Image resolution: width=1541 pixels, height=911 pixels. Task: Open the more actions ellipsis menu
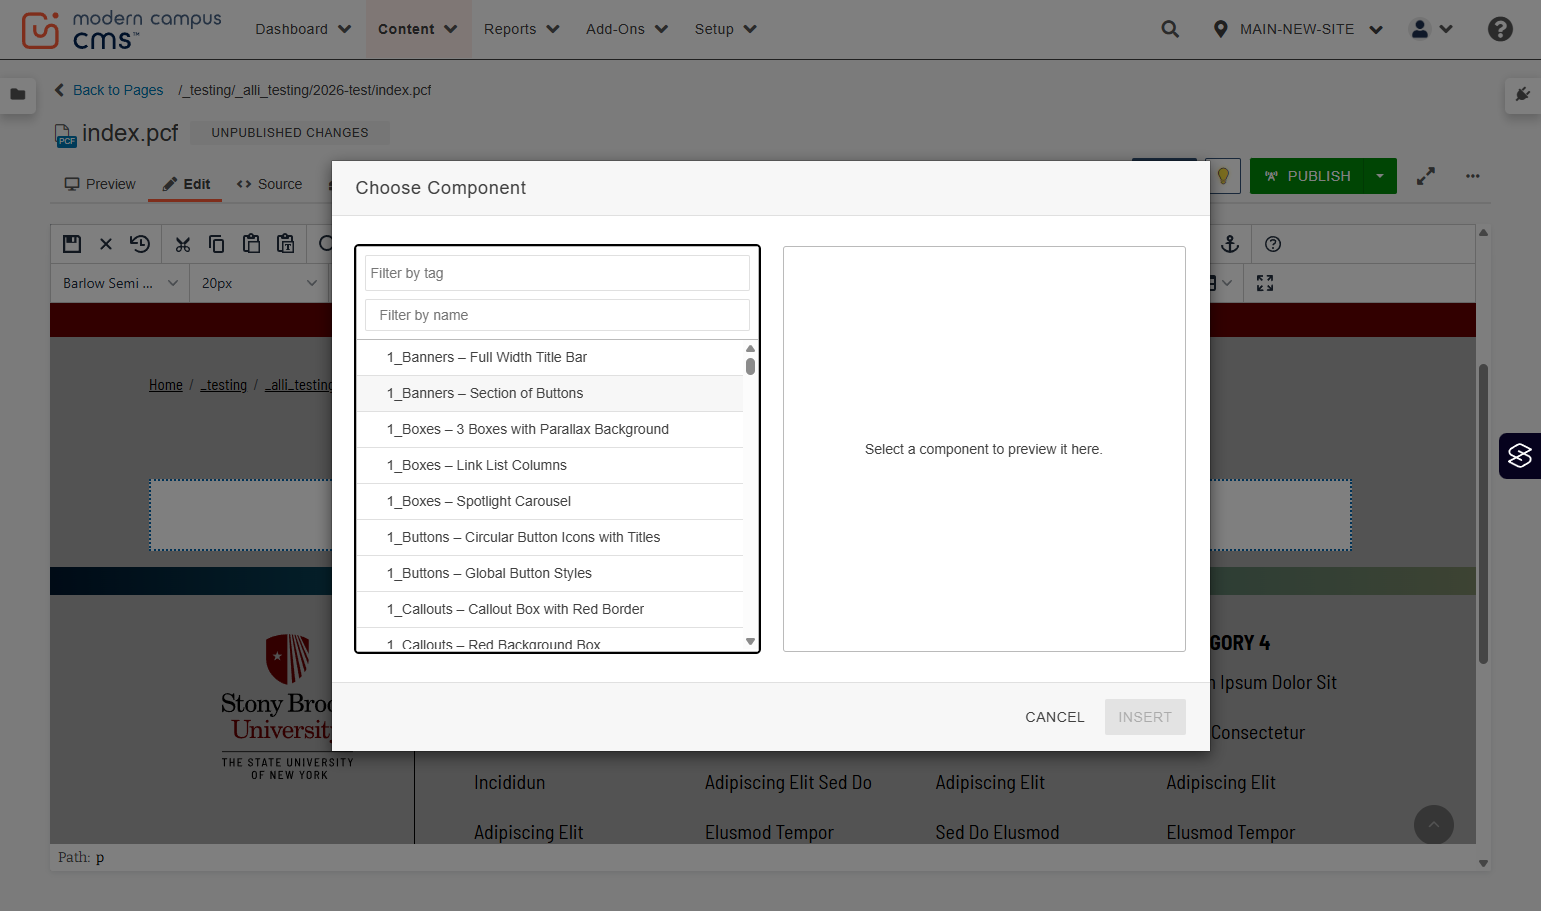coord(1473,176)
